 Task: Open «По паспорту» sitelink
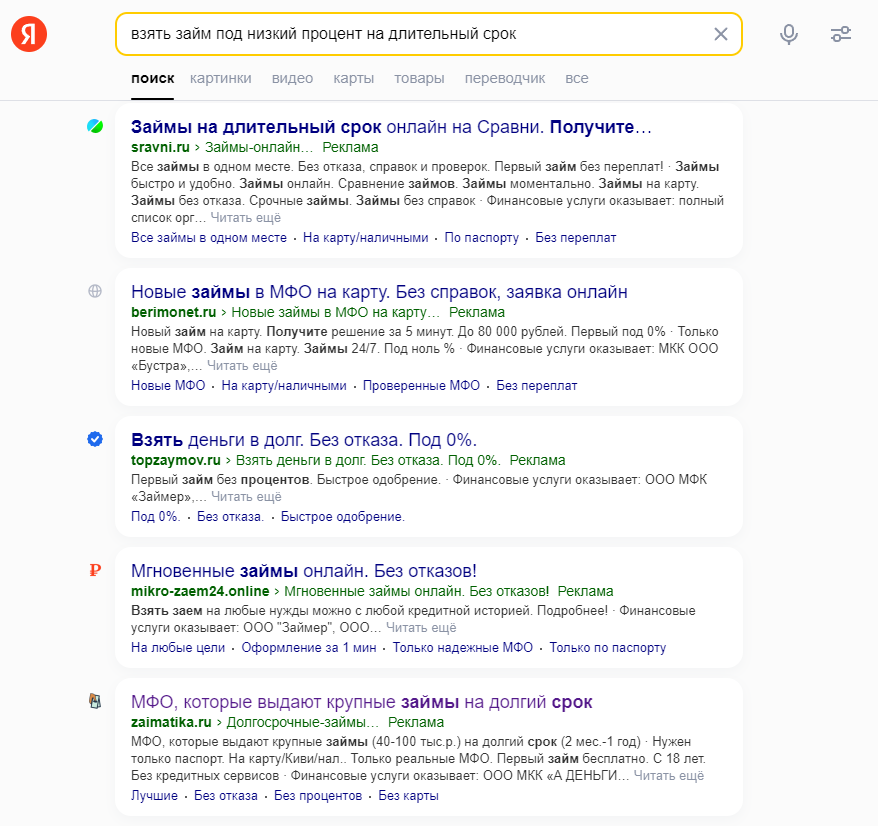coord(482,237)
